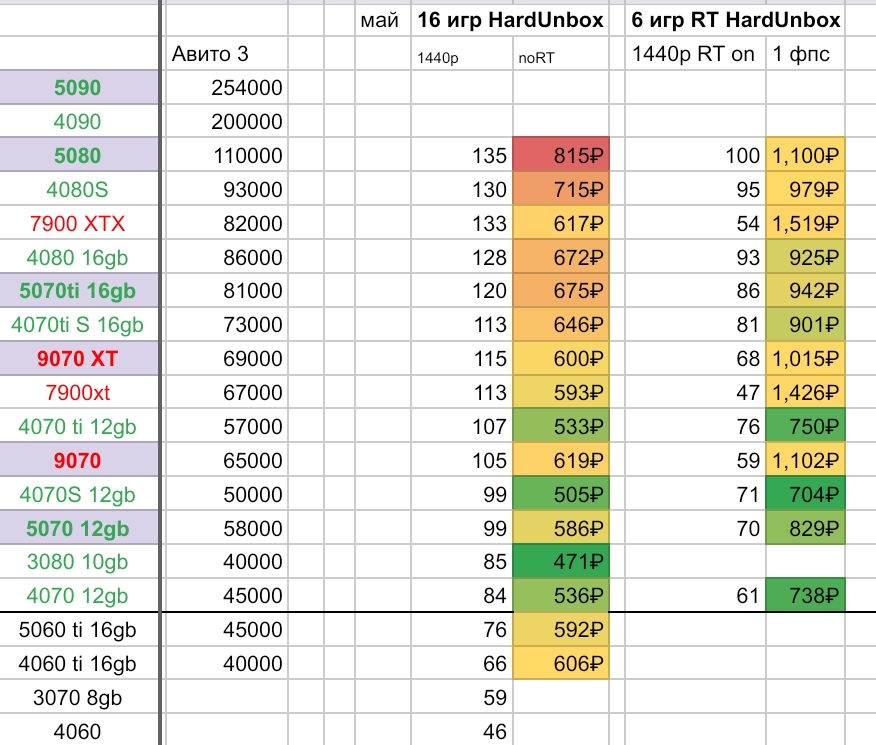Click the май header cell

[x=383, y=20]
